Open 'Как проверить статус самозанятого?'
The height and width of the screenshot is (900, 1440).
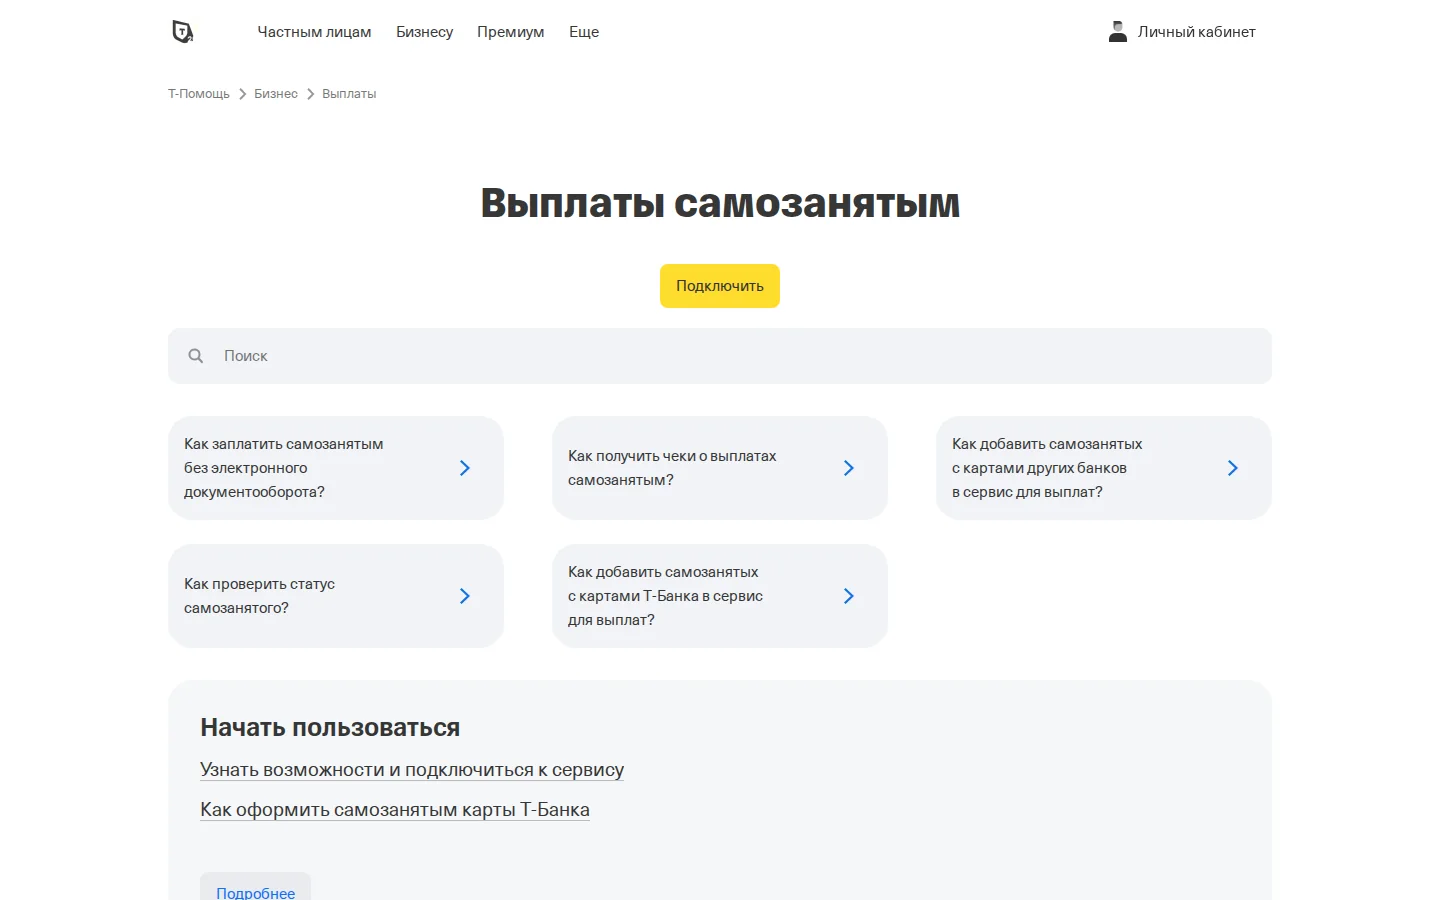(336, 596)
